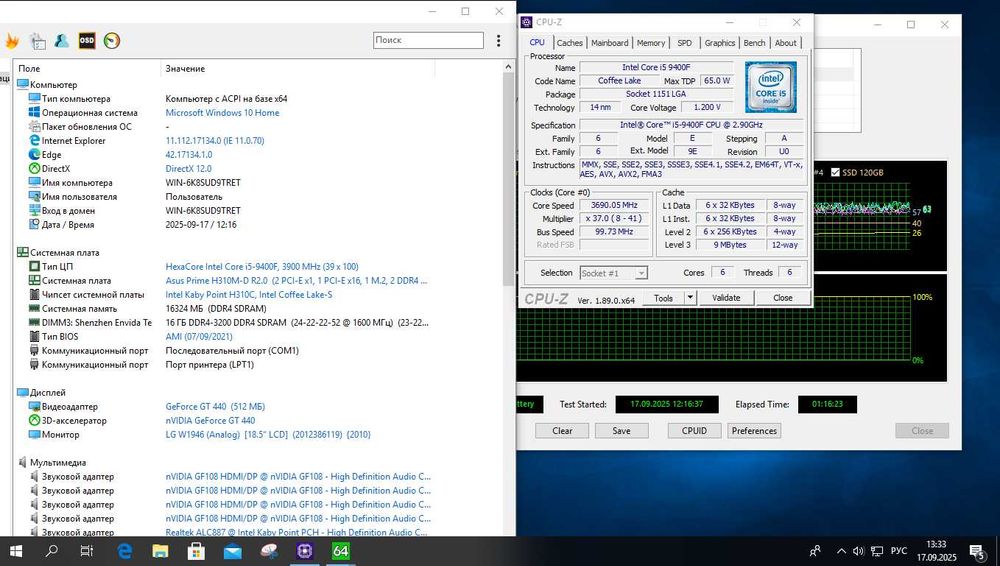The image size is (1000, 566).
Task: Click the scrollbar up arrow in AIDA64 list
Action: 508,66
